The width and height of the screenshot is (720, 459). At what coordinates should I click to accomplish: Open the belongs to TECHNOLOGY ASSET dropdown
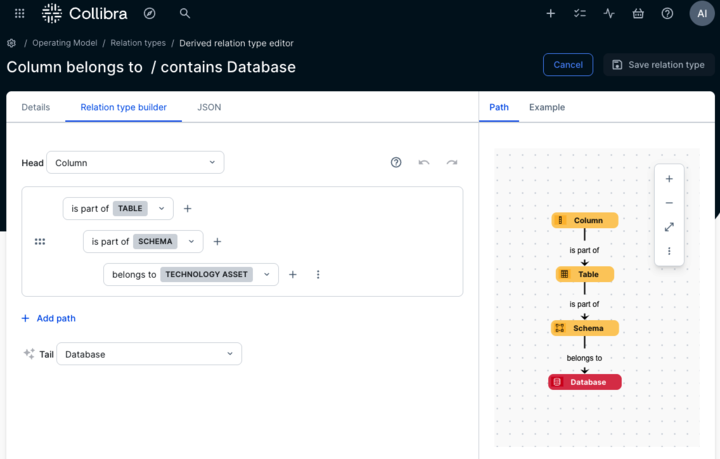[x=191, y=274]
